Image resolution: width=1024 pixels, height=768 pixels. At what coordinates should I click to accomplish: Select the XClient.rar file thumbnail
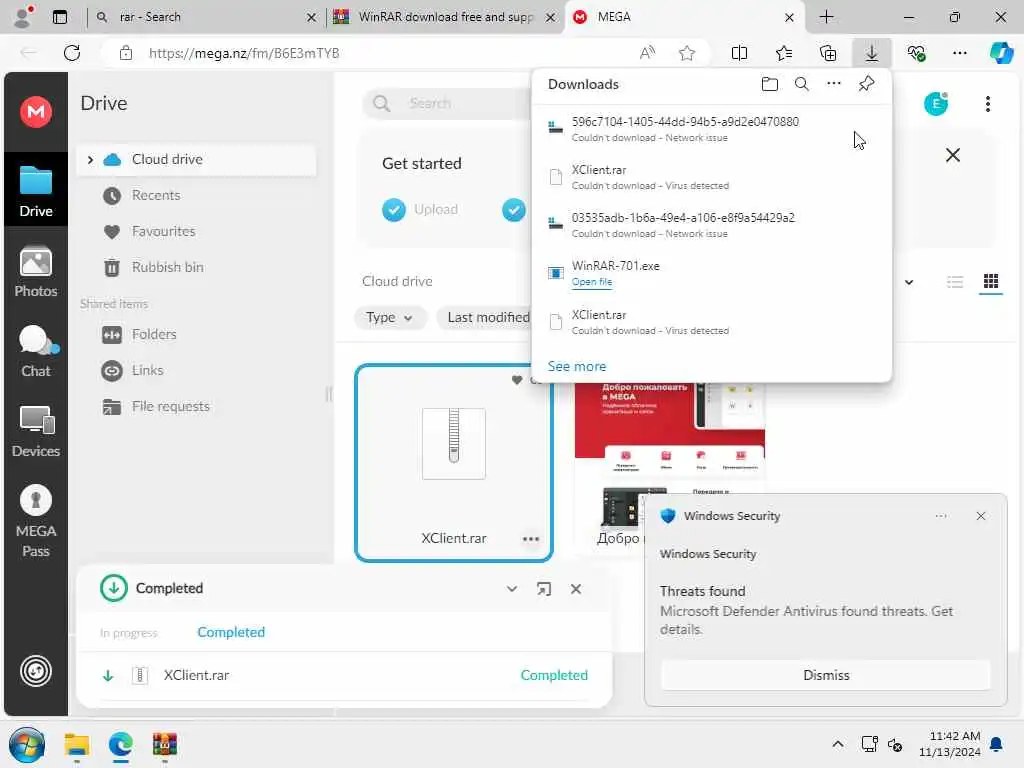pyautogui.click(x=454, y=462)
